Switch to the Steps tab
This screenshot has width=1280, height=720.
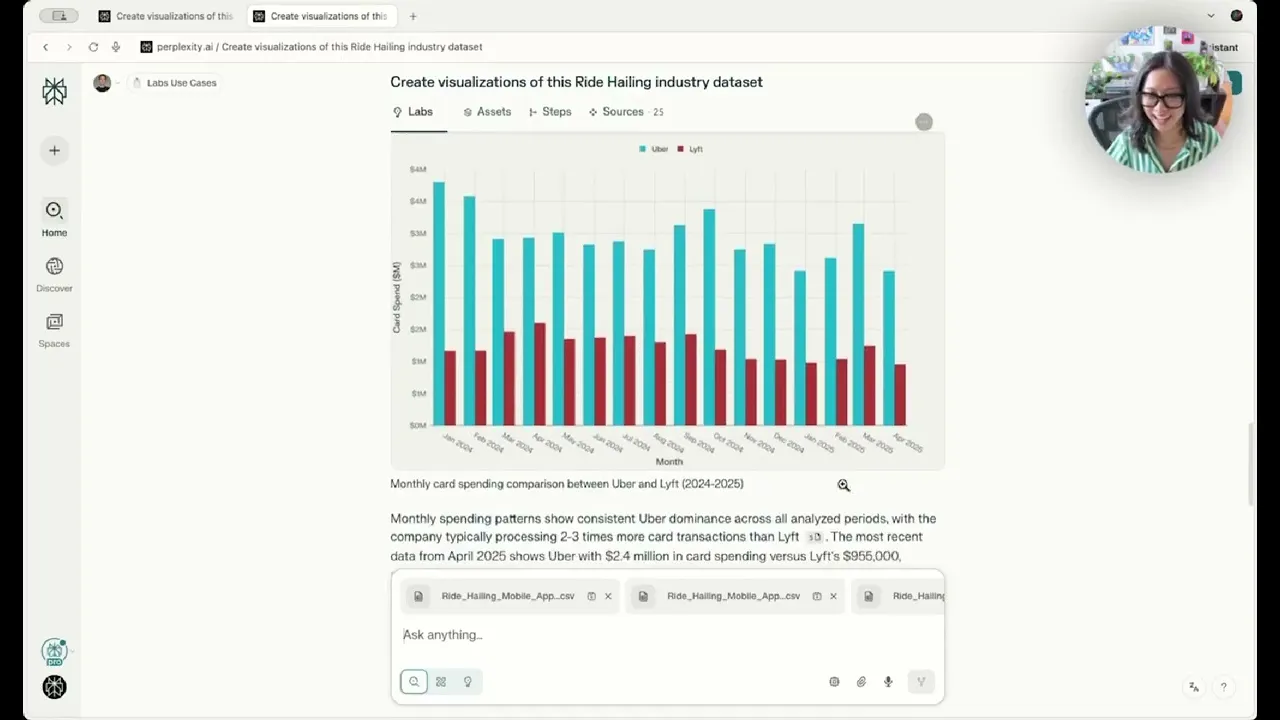pyautogui.click(x=550, y=112)
